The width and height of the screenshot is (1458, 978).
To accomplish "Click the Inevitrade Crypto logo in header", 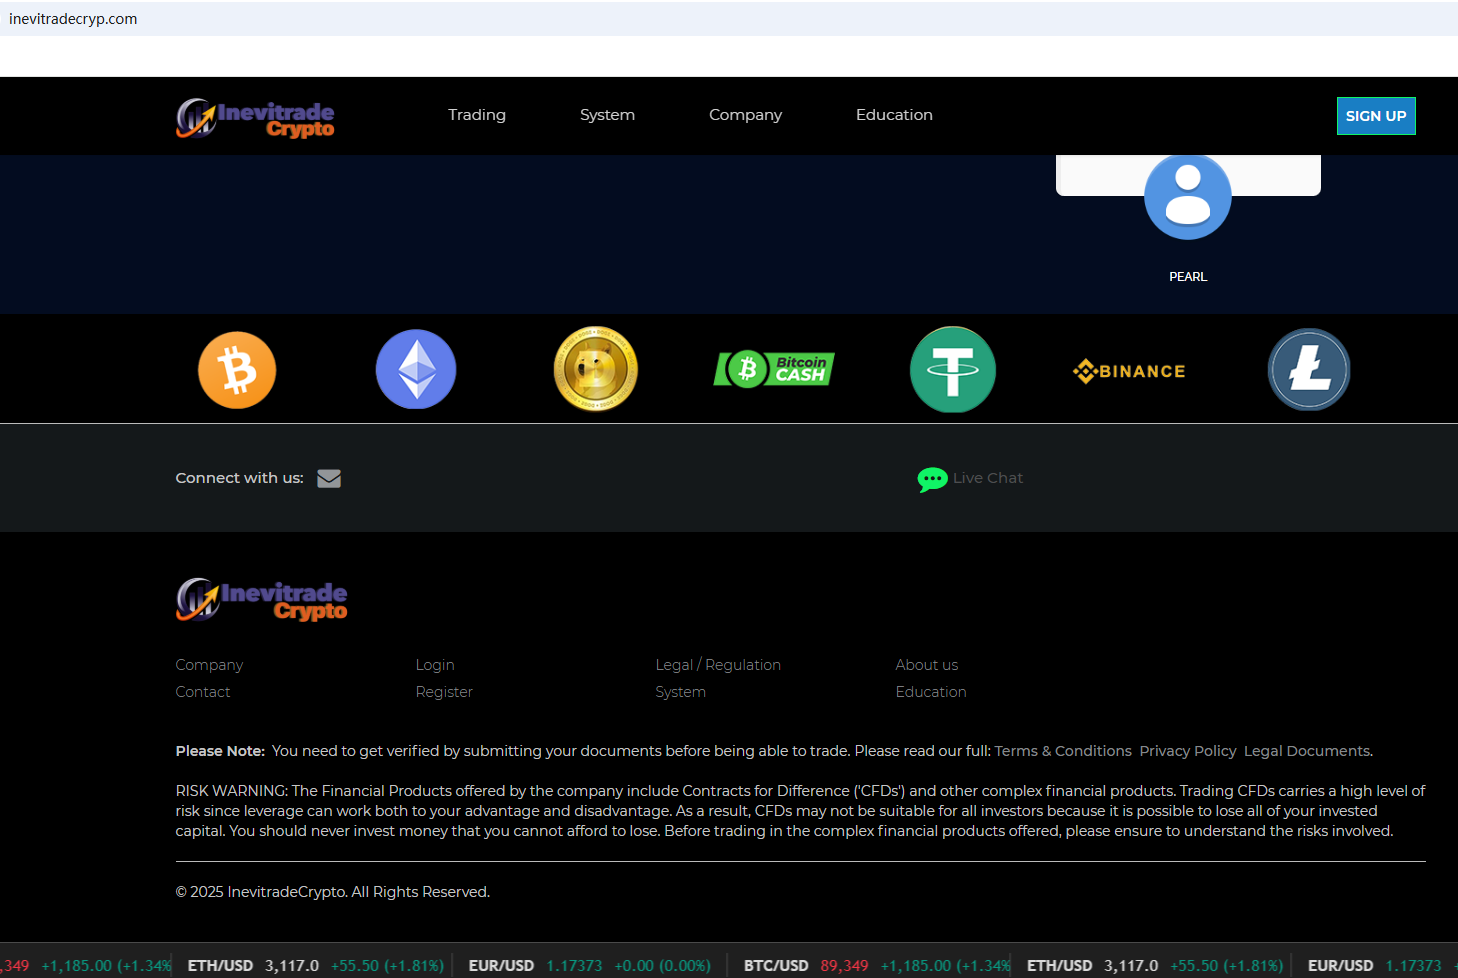I will point(255,117).
